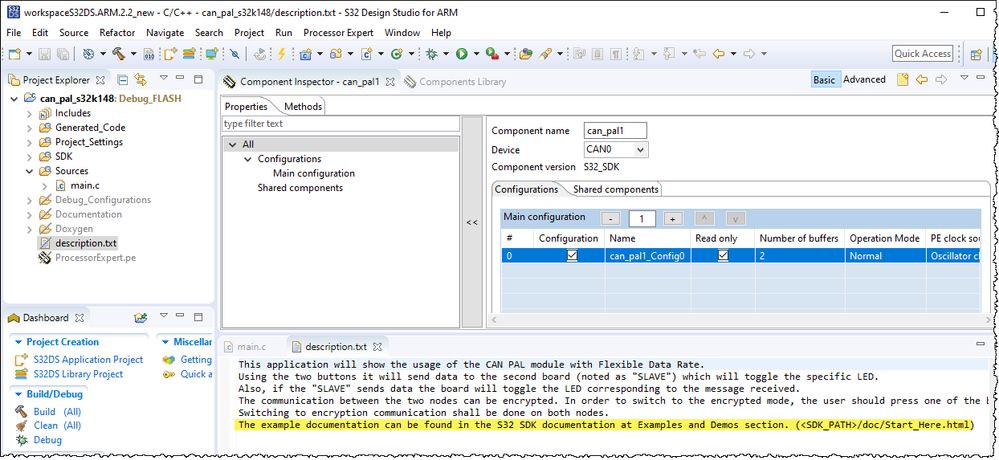Open the Processor Expert menu
The height and width of the screenshot is (460, 999).
point(338,32)
